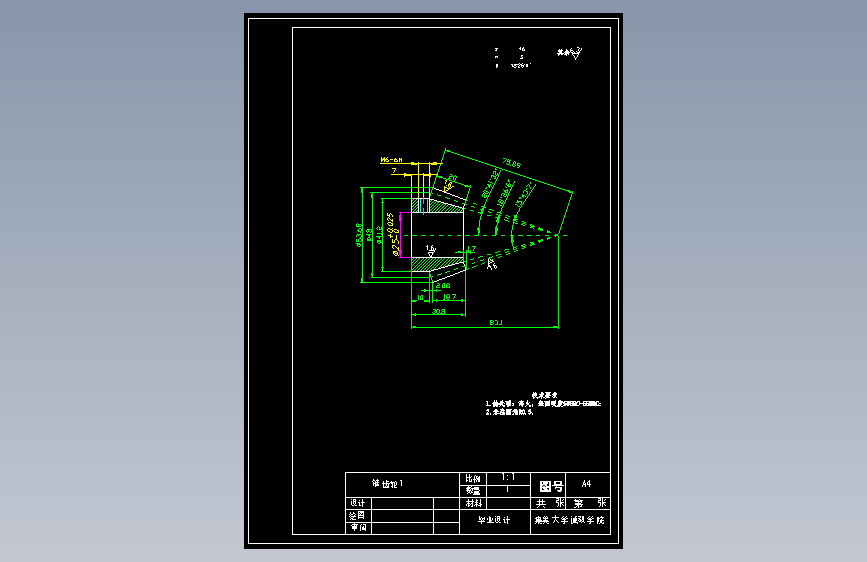Select the large "图号" label
The width and height of the screenshot is (867, 562).
(x=551, y=486)
